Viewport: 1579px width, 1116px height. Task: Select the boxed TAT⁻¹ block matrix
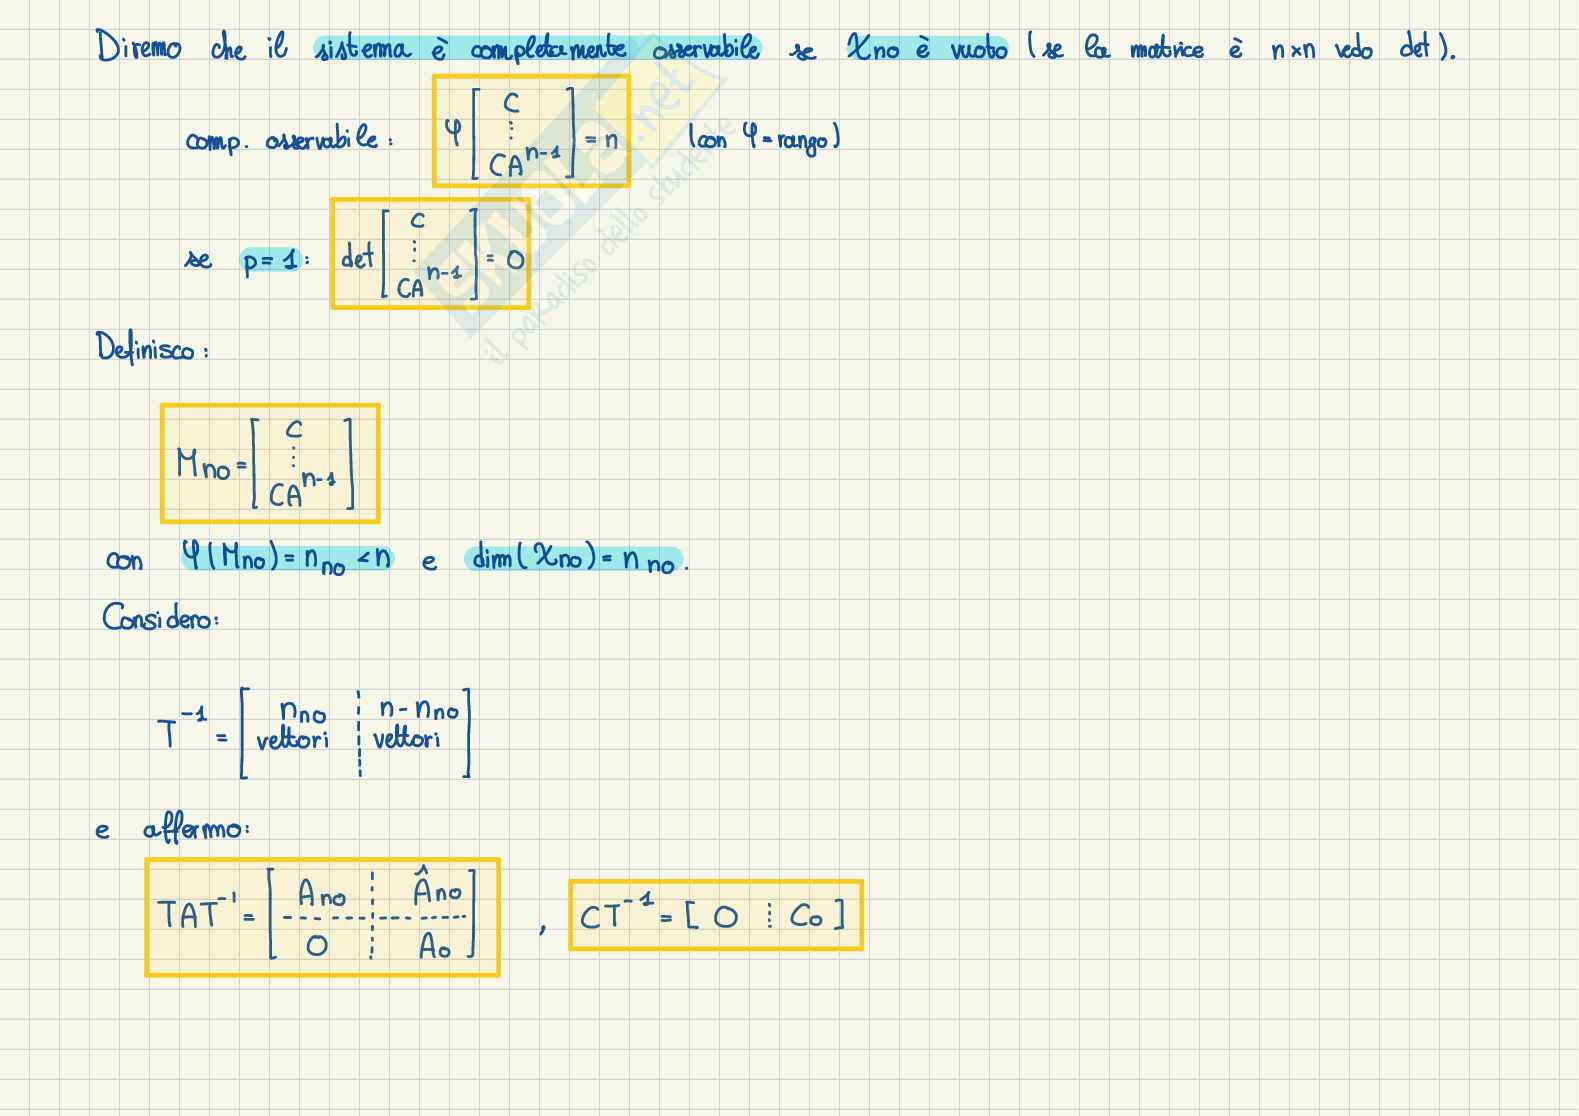click(322, 916)
